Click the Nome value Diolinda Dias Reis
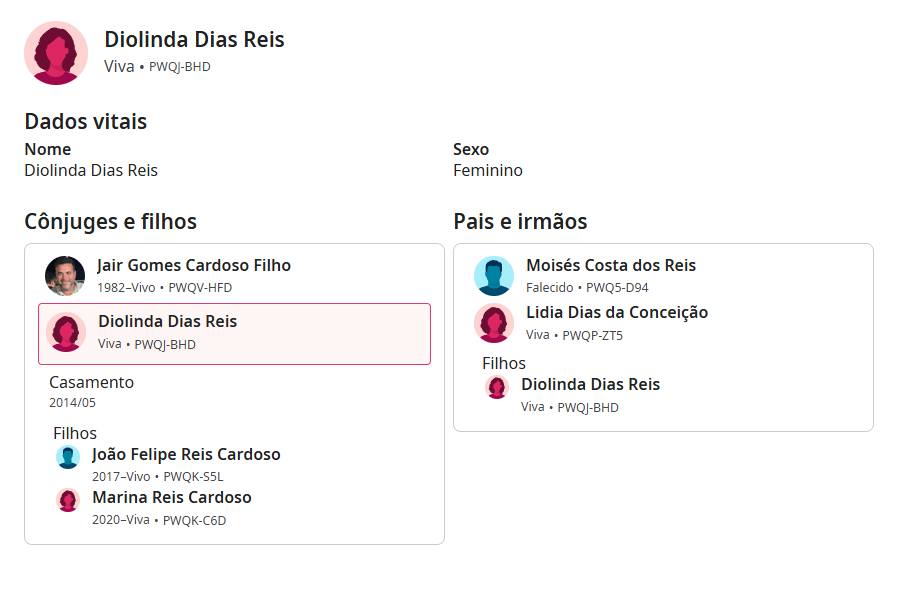 [91, 170]
